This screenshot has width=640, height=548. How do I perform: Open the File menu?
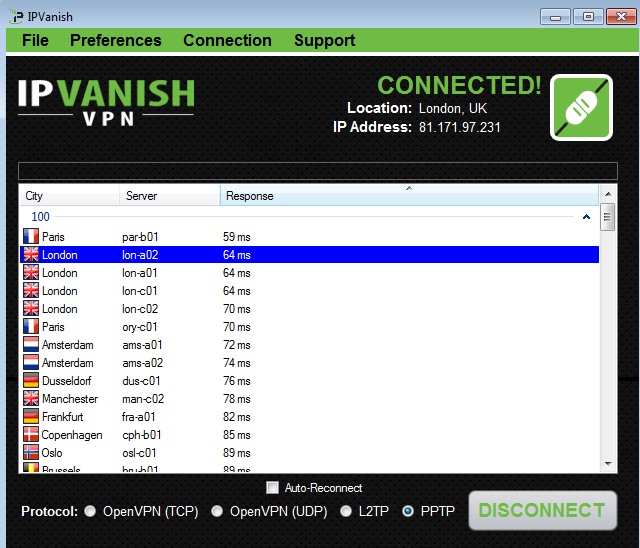[x=35, y=40]
